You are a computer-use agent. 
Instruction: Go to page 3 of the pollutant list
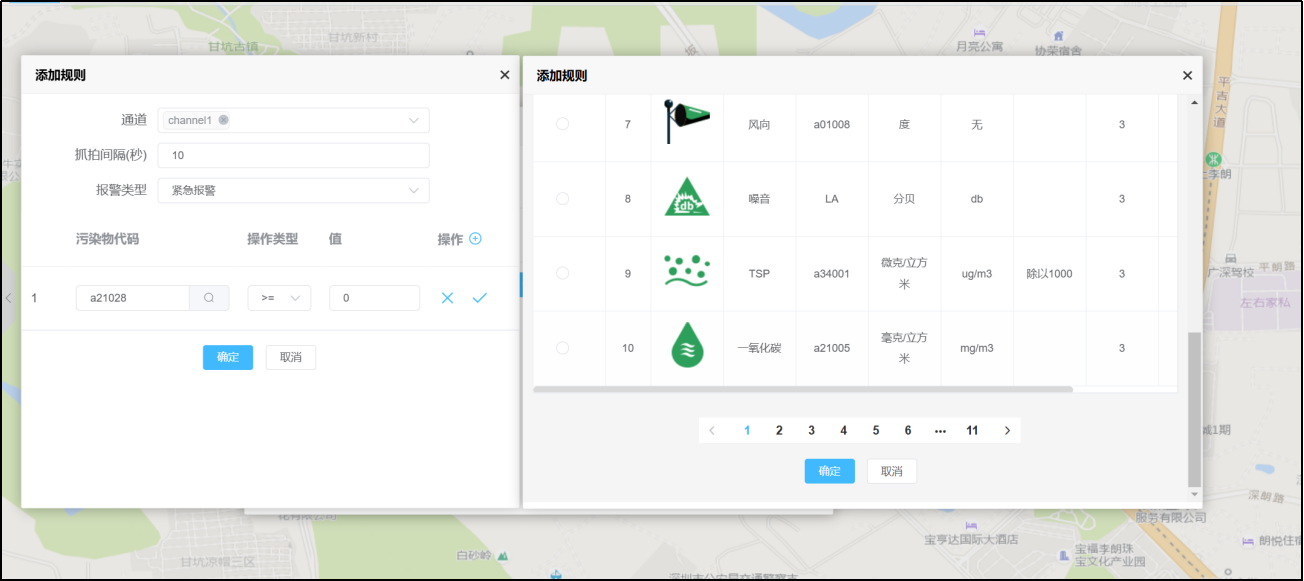point(811,431)
